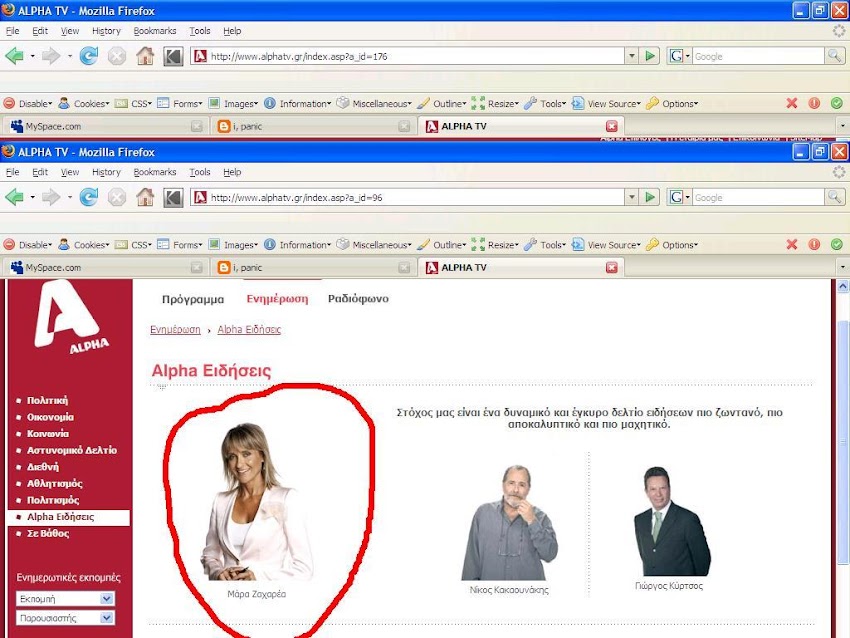Reload page in rear Firefox window
Viewport: 850px width, 638px height.
[89, 56]
